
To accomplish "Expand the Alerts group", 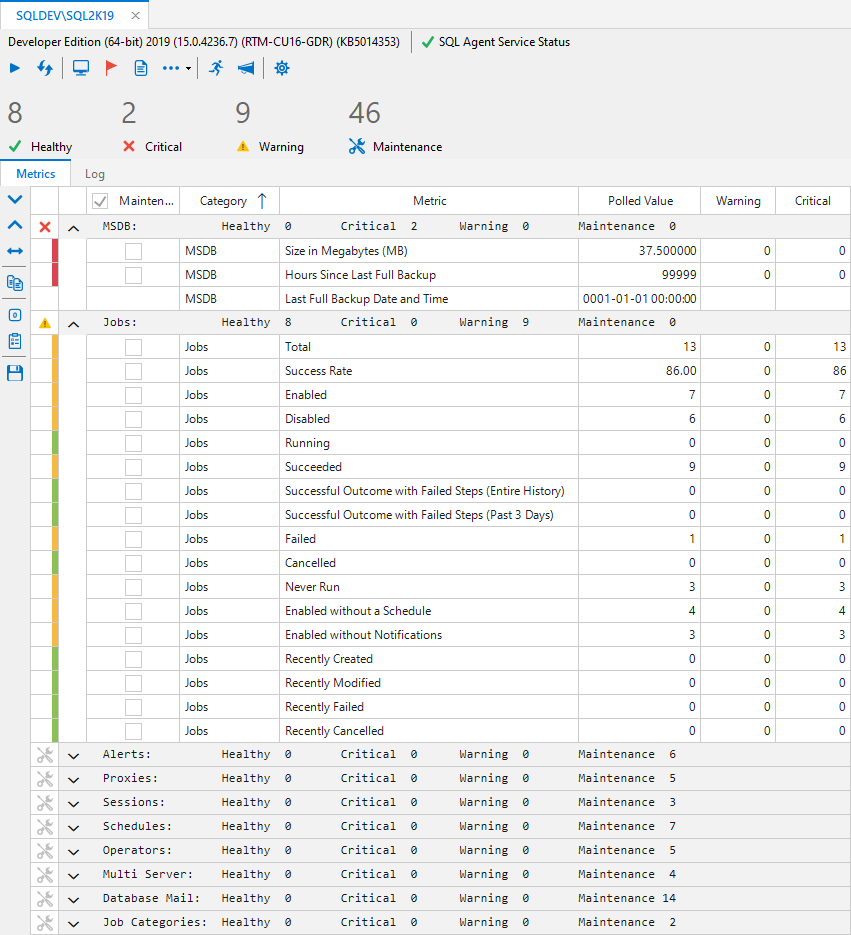I will click(73, 755).
